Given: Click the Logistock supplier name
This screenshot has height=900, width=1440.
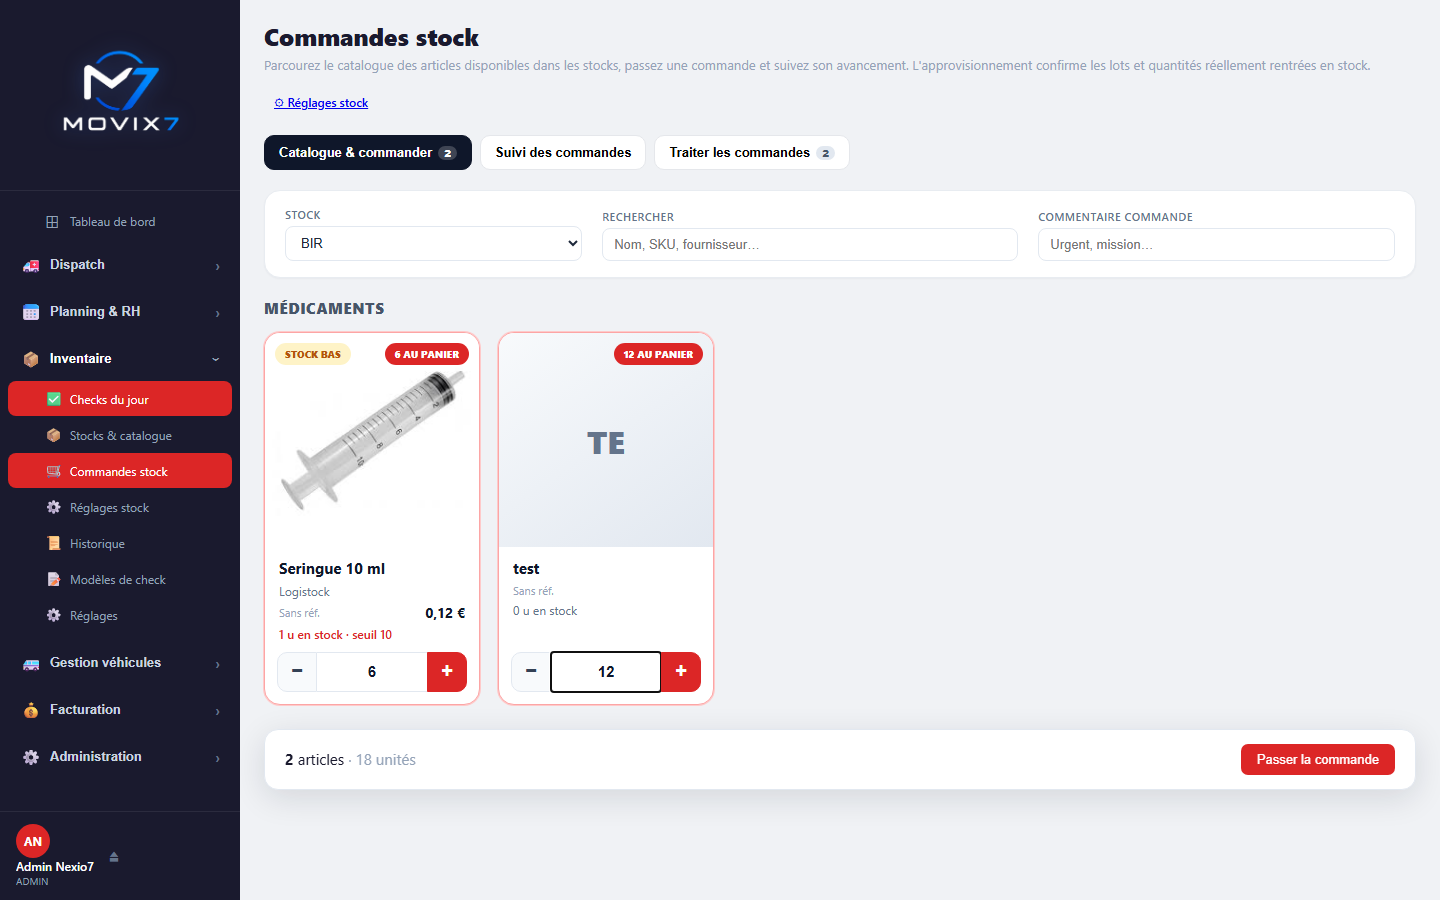Looking at the screenshot, I should tap(304, 592).
